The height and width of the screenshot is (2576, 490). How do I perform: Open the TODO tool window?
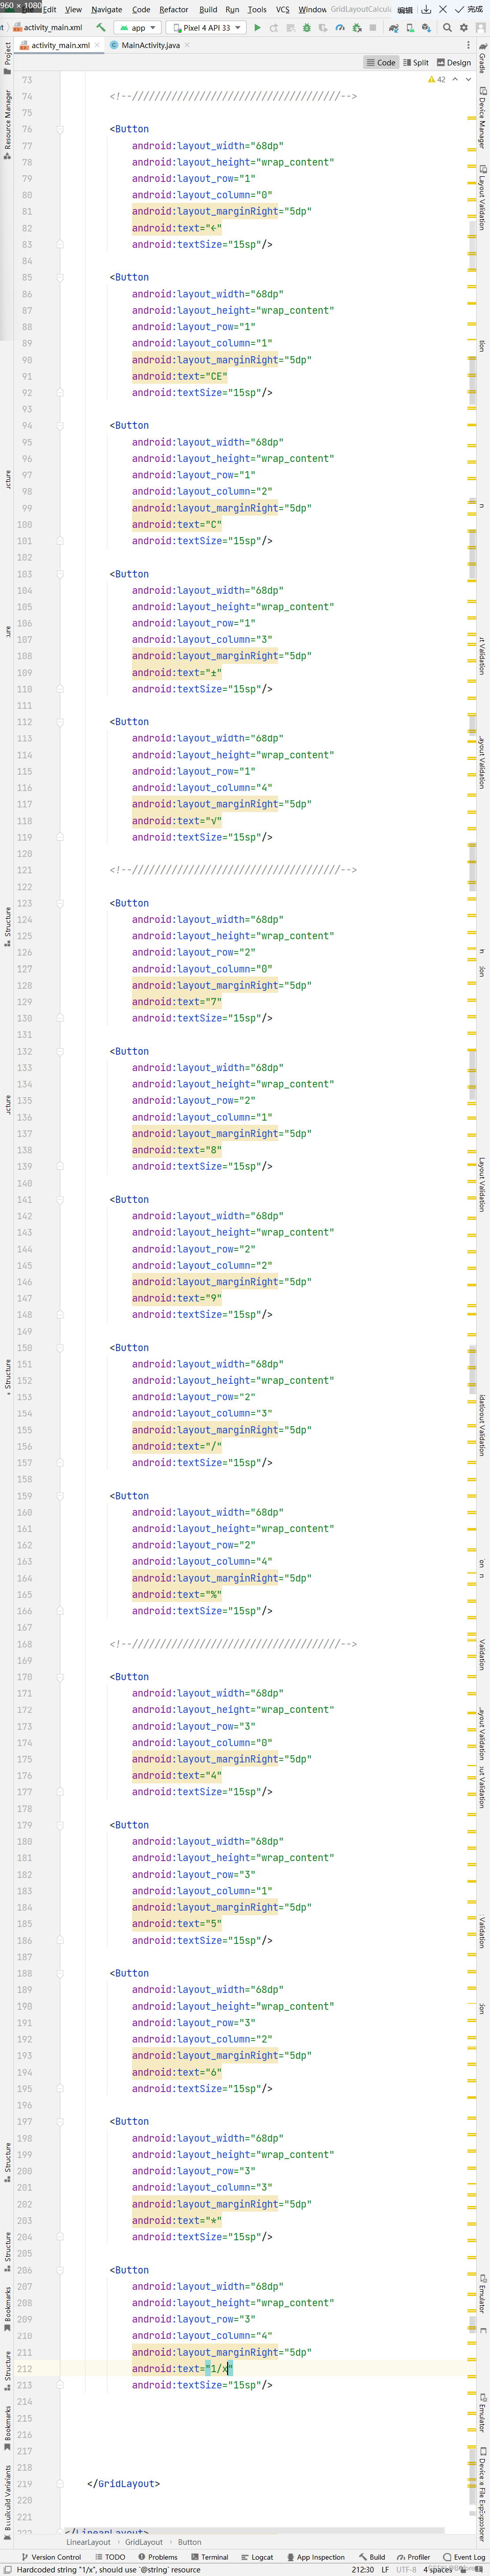coord(111,2557)
